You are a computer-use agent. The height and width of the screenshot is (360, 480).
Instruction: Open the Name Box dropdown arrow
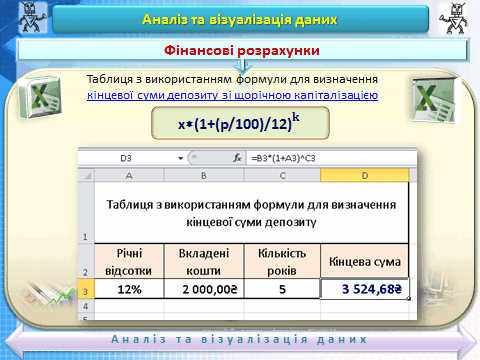pos(180,158)
